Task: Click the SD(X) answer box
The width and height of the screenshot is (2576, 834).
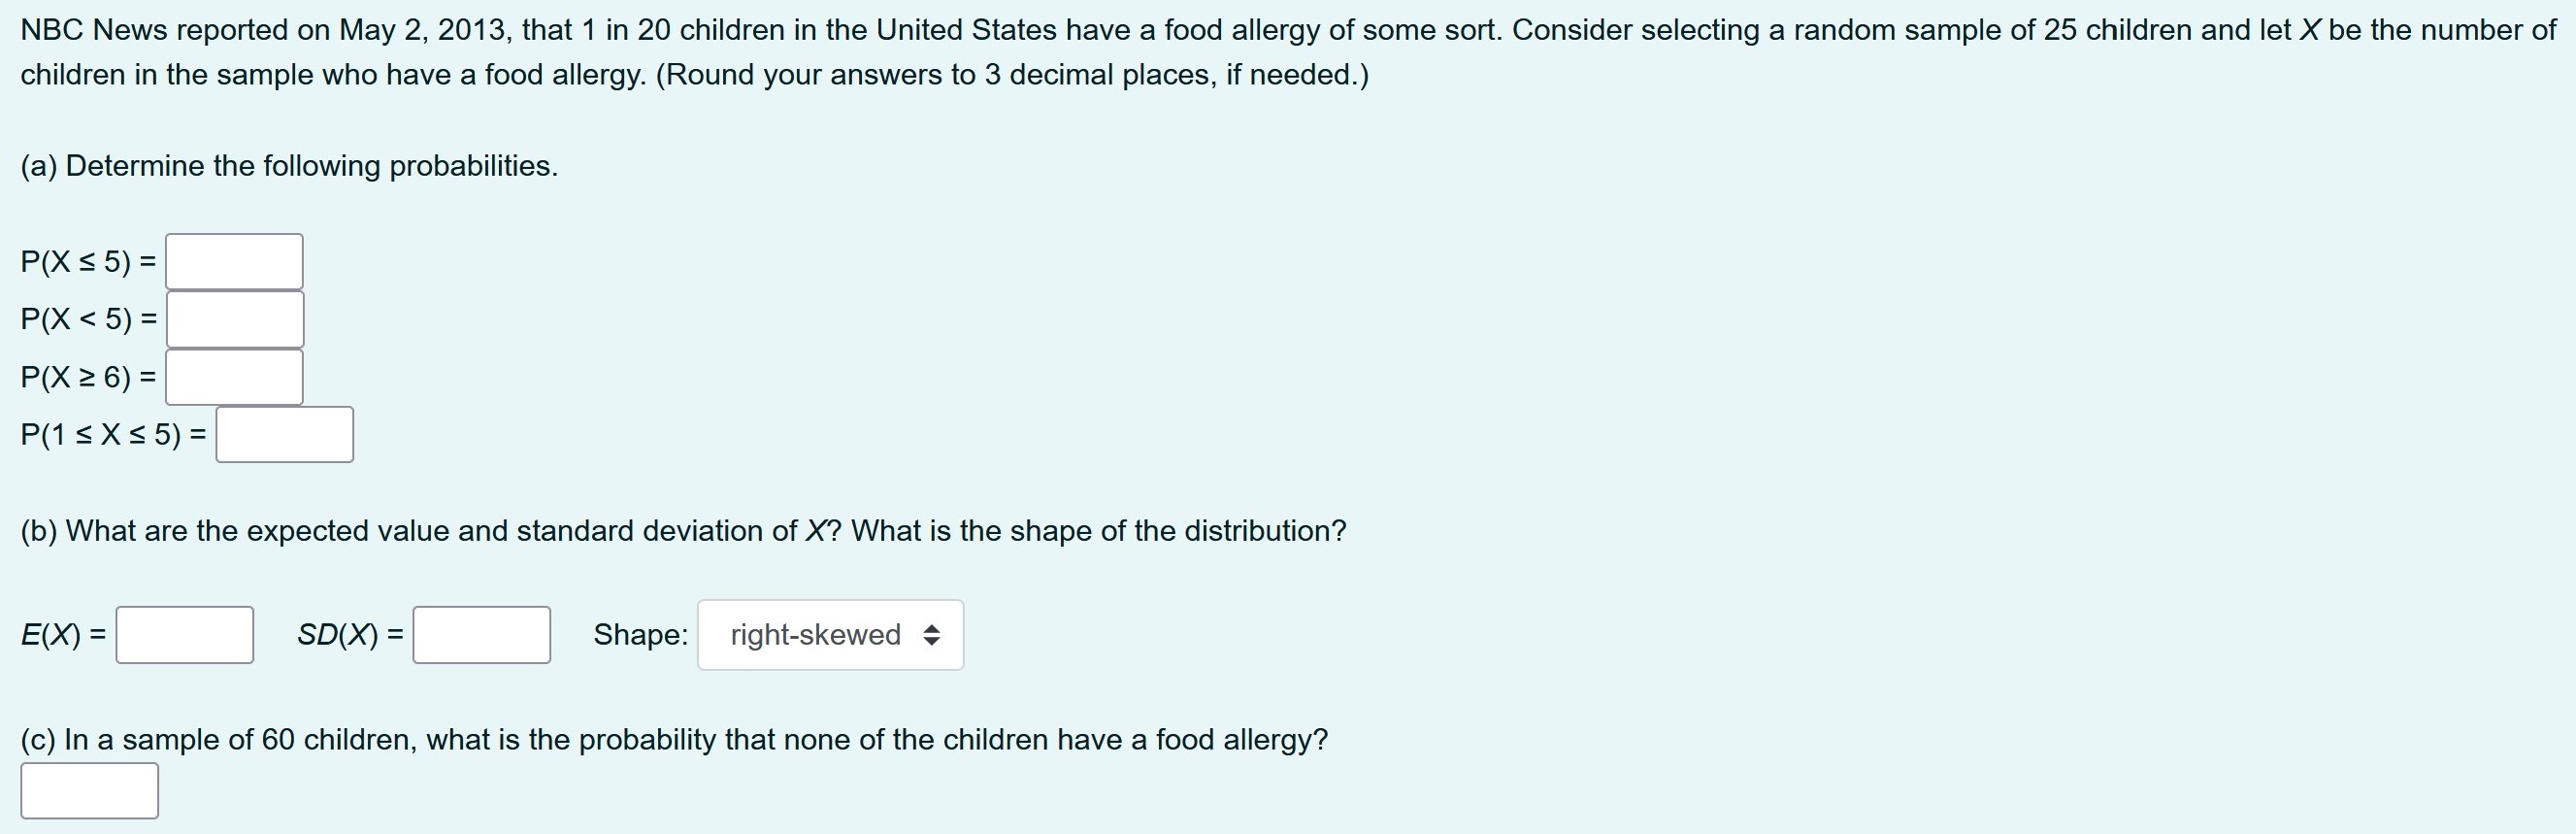Action: point(481,634)
